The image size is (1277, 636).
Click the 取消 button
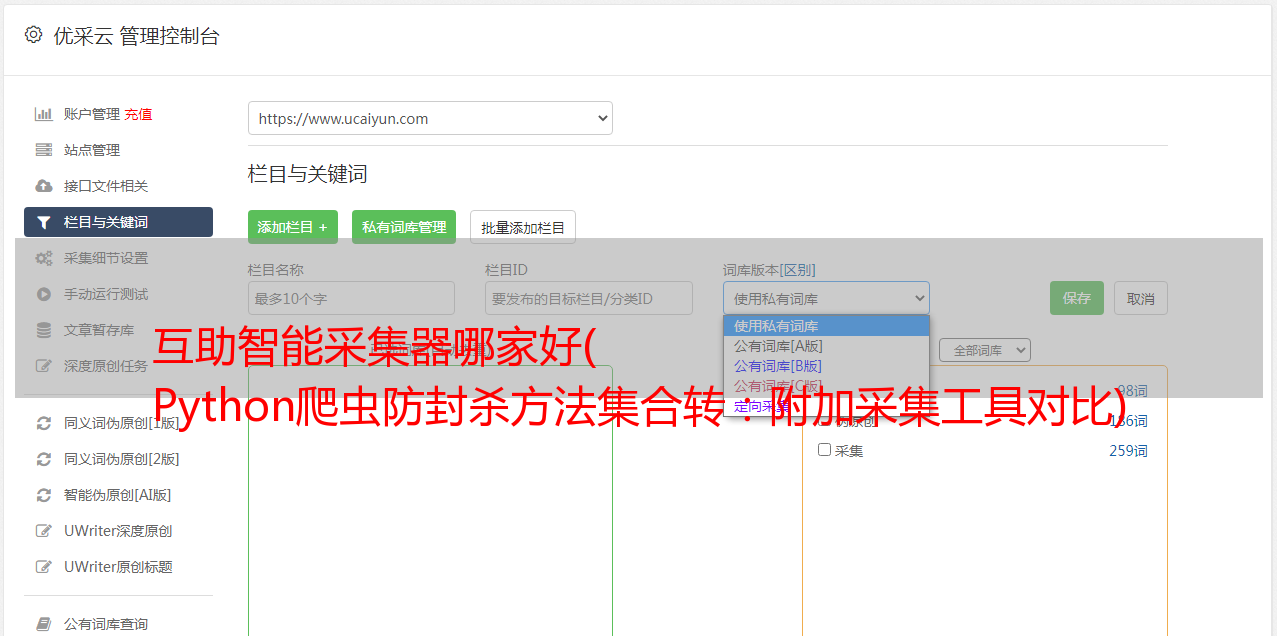(x=1141, y=298)
